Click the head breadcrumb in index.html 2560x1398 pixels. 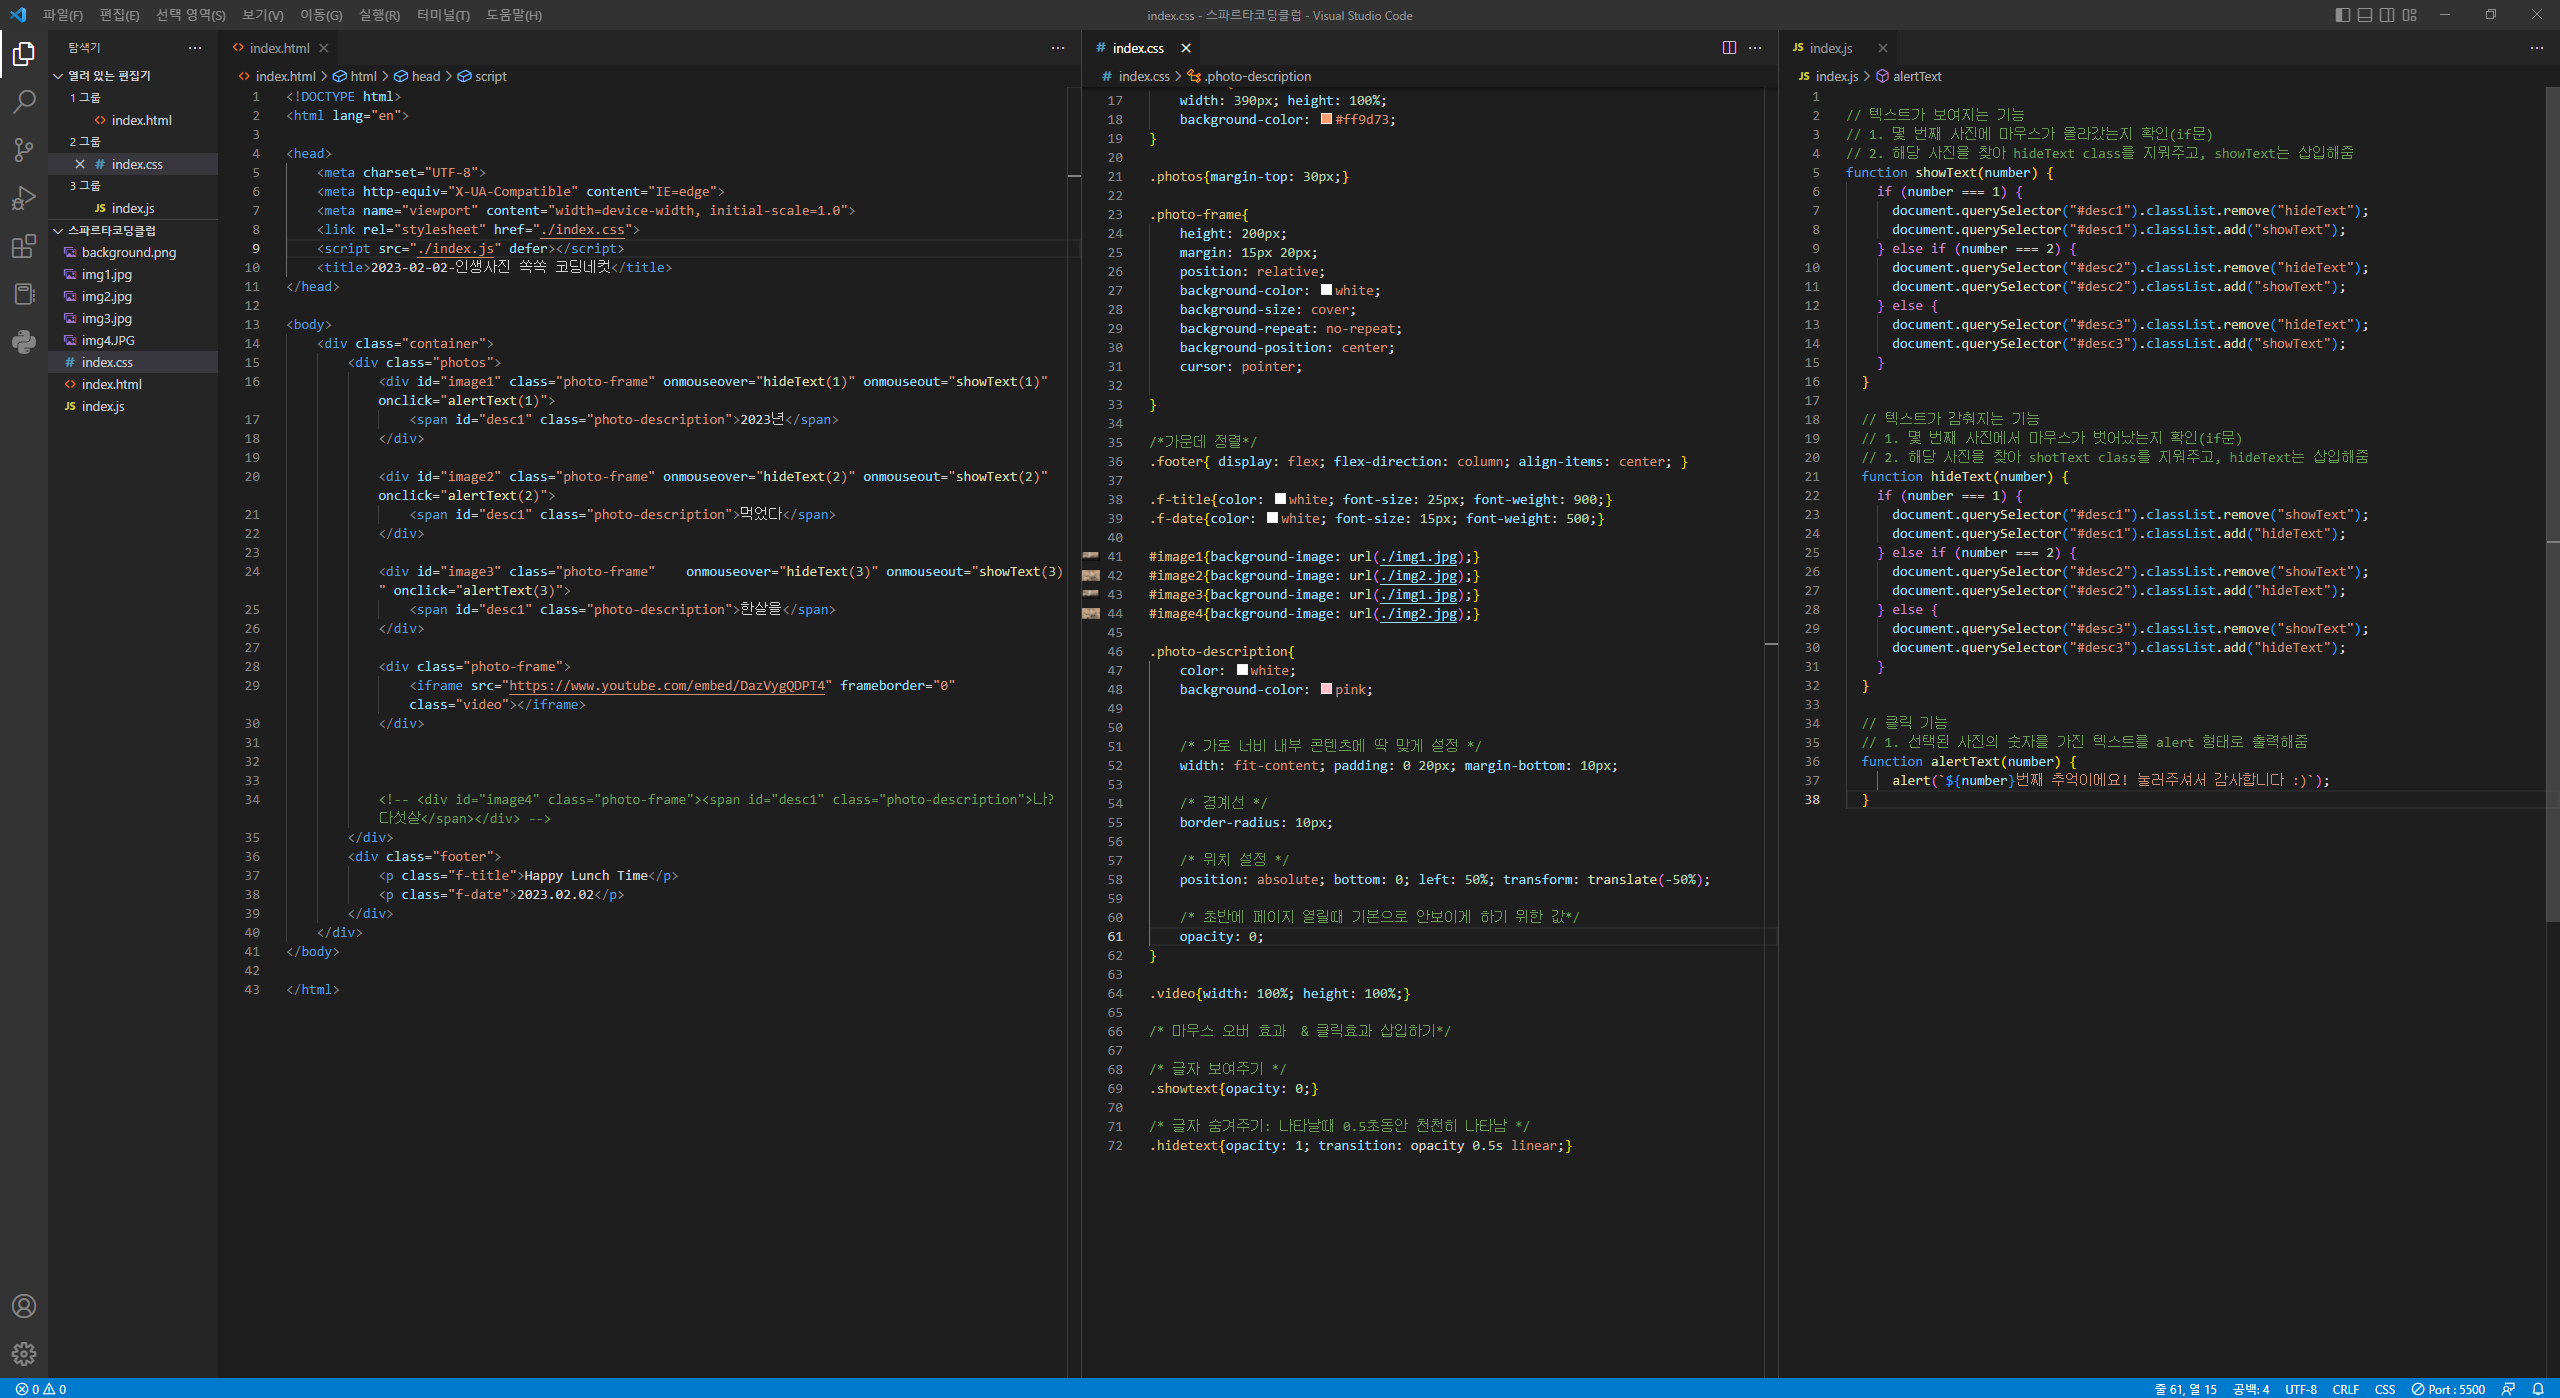point(417,76)
